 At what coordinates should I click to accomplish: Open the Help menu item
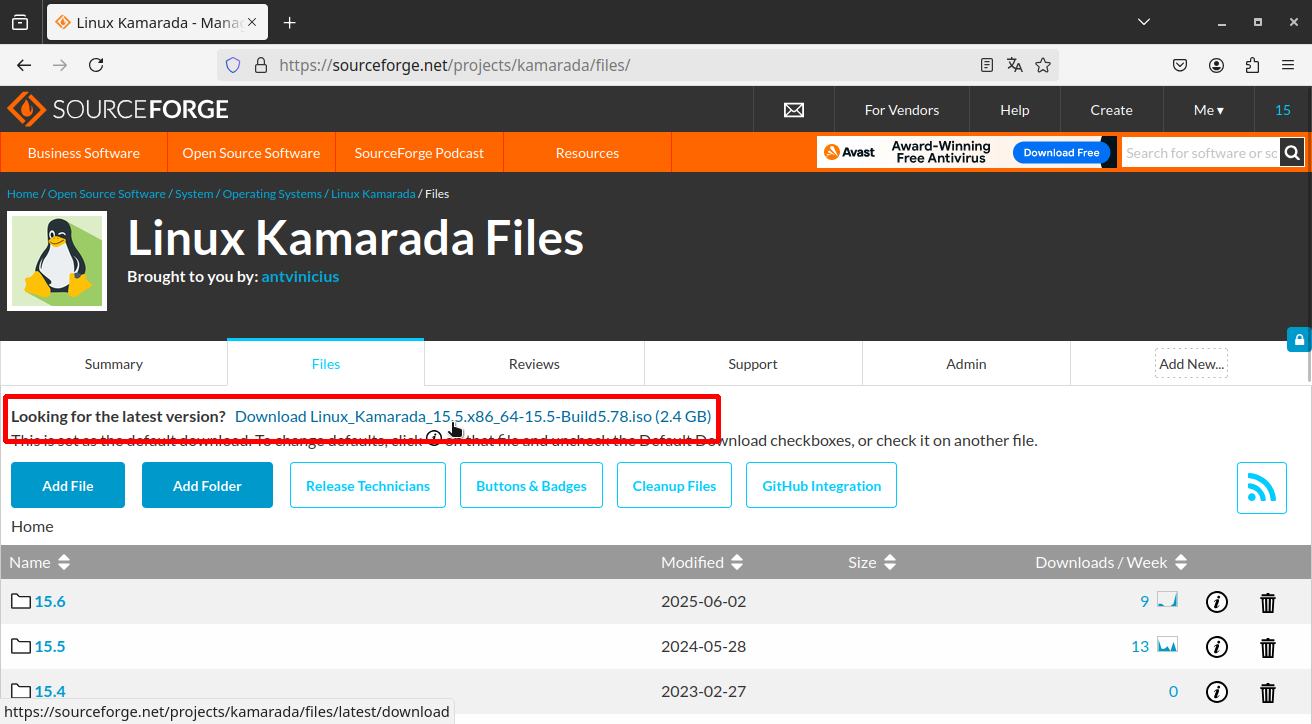click(1015, 110)
